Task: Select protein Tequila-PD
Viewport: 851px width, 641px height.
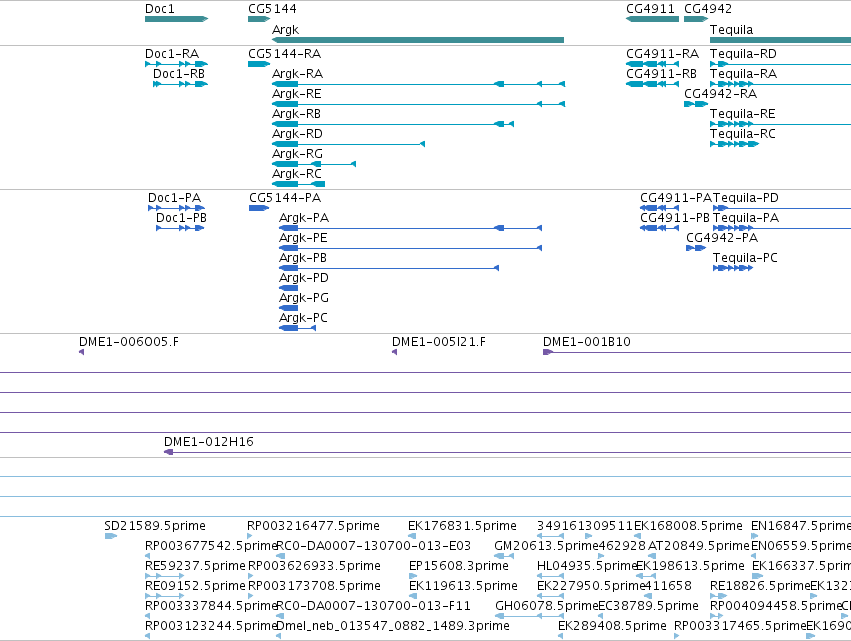Action: pos(782,208)
